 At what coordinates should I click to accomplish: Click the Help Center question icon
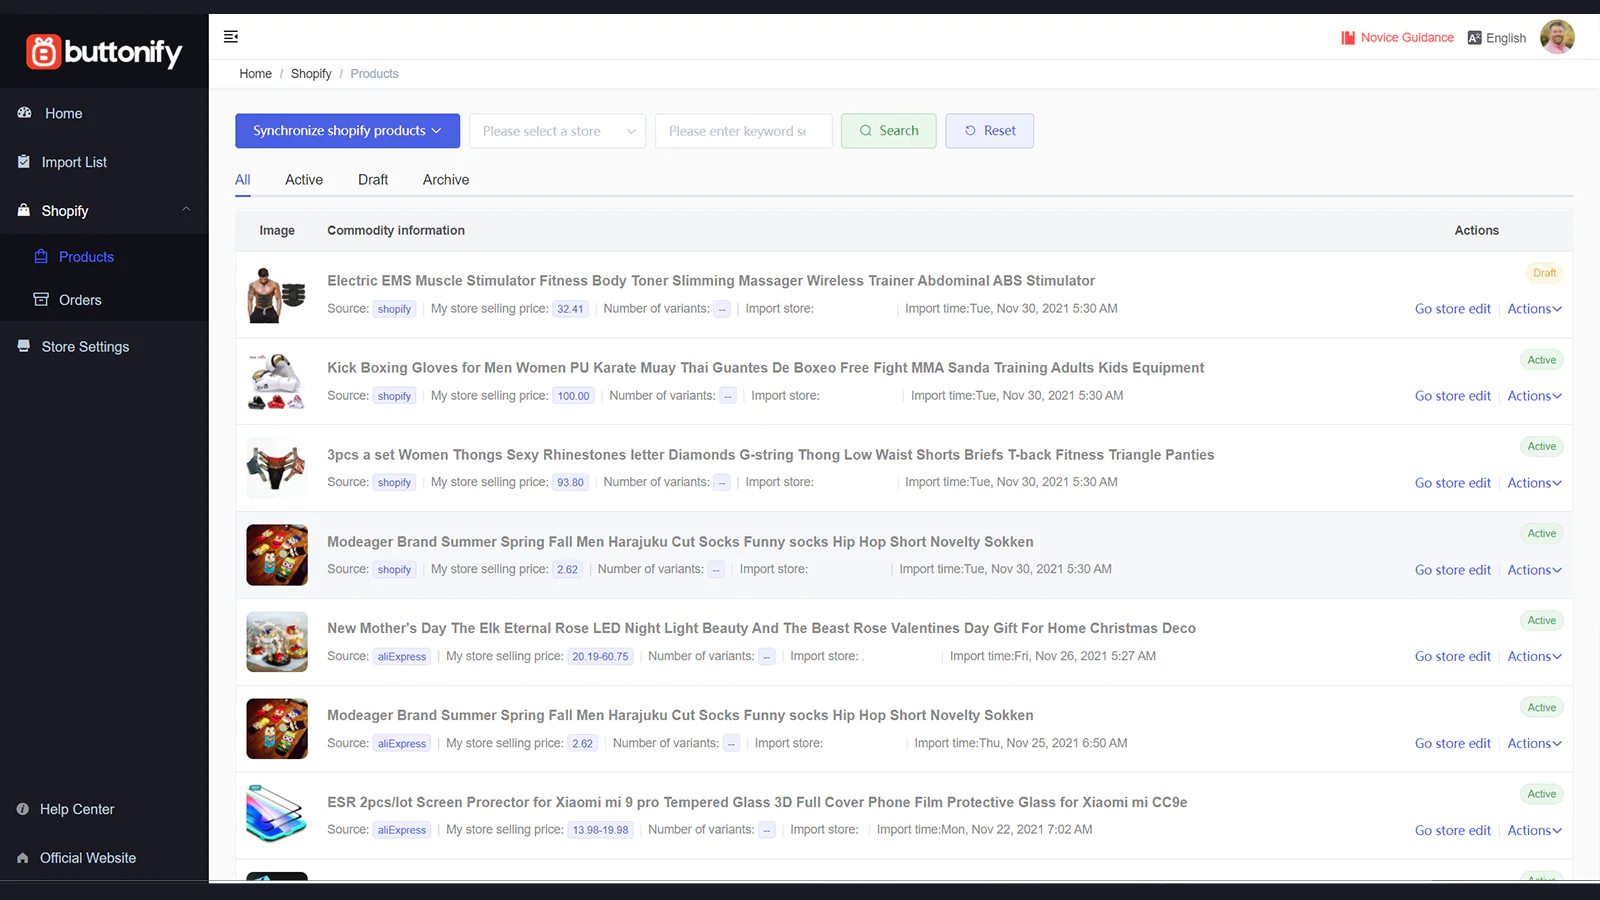[x=23, y=809]
